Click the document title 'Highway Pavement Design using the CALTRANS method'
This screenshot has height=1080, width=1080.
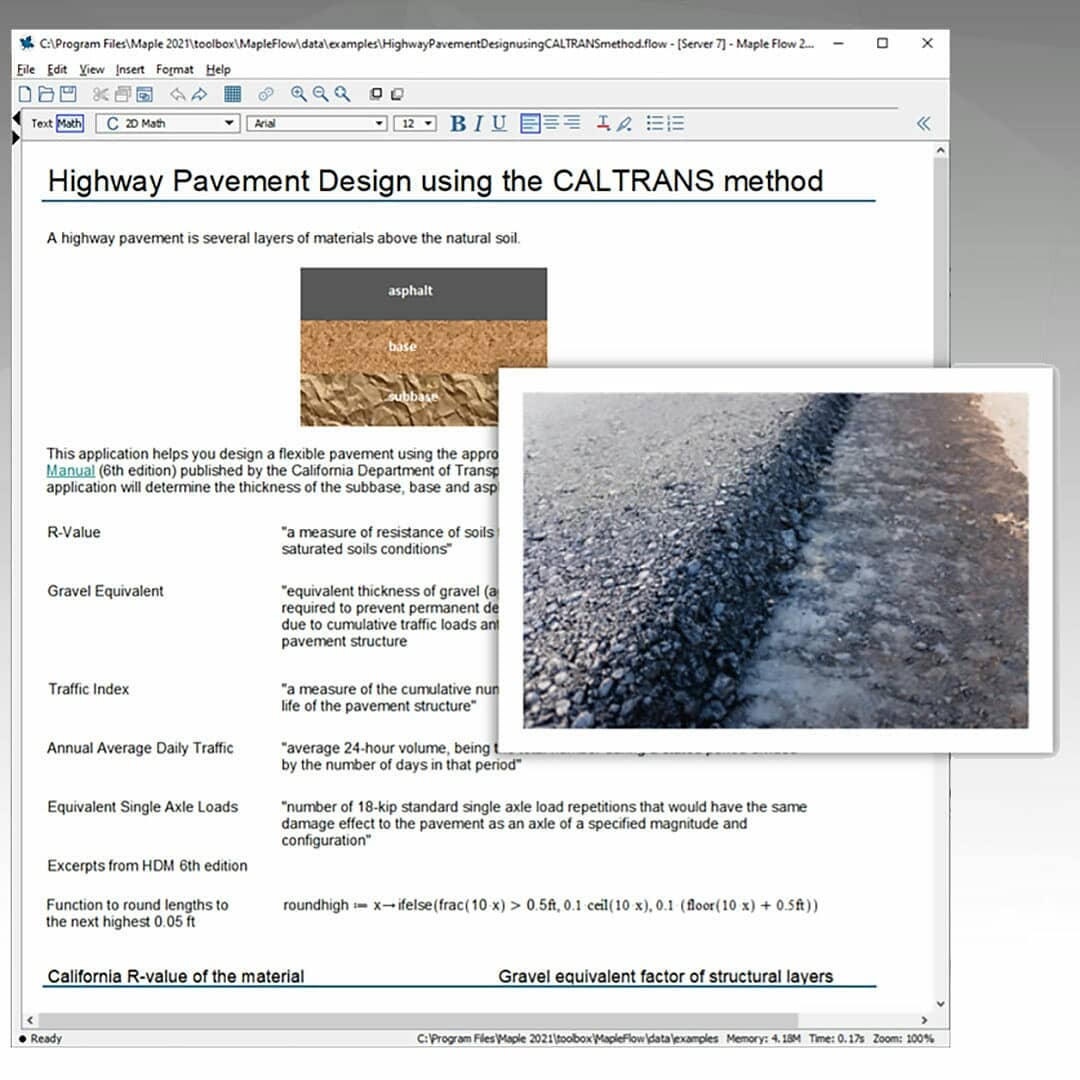(x=435, y=181)
